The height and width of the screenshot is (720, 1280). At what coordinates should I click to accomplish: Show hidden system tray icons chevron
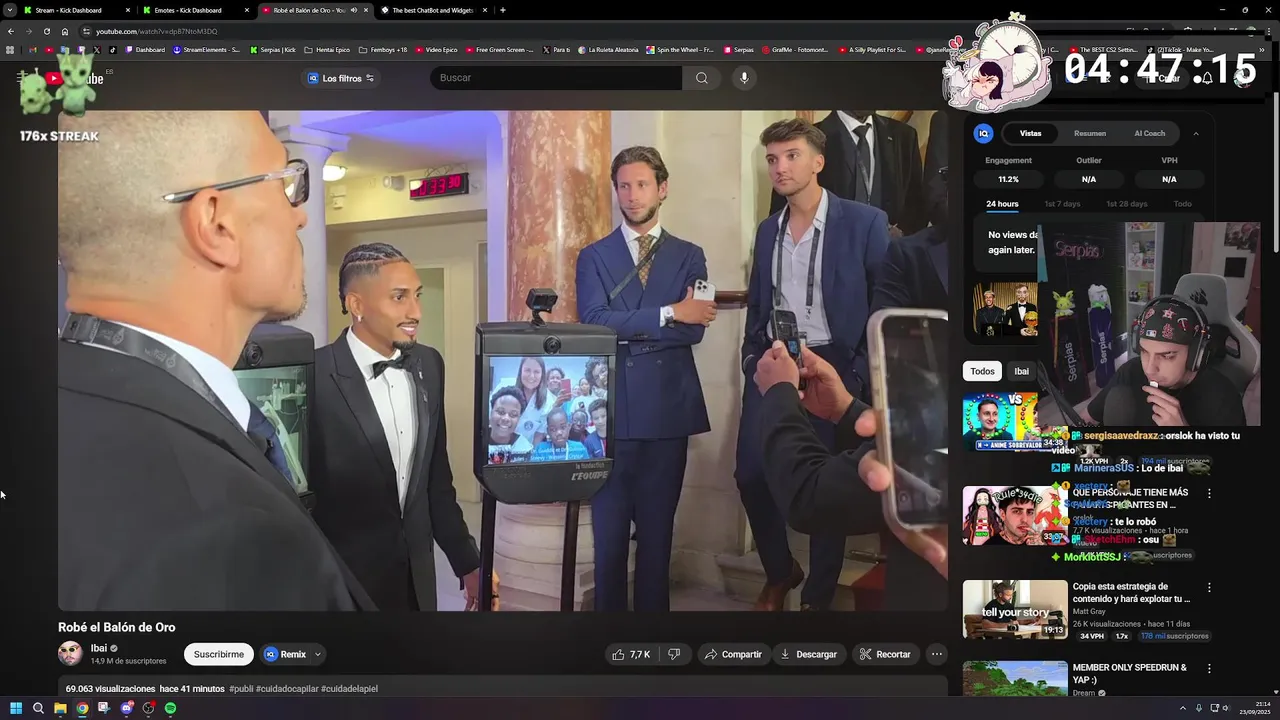[x=1183, y=708]
